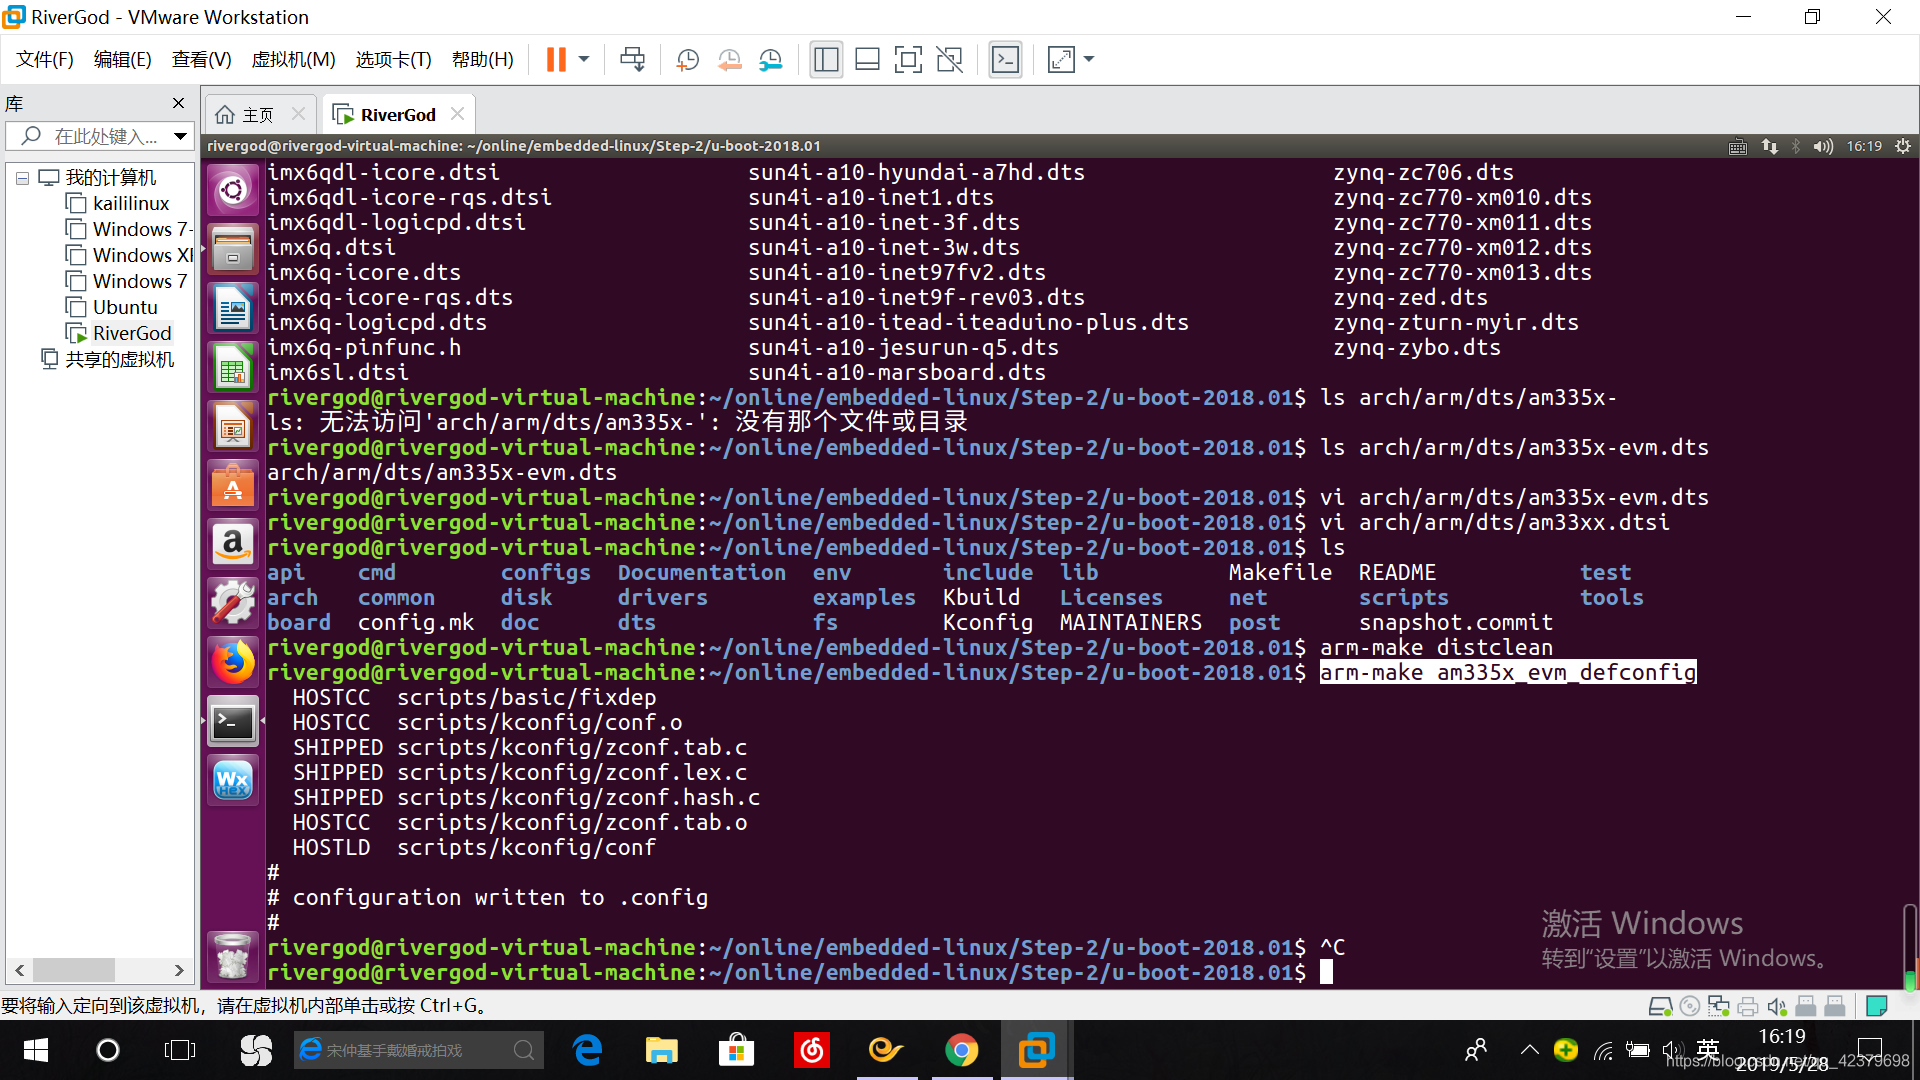Launch LibreOffice Calc from launcher
The width and height of the screenshot is (1920, 1080).
pos(233,367)
